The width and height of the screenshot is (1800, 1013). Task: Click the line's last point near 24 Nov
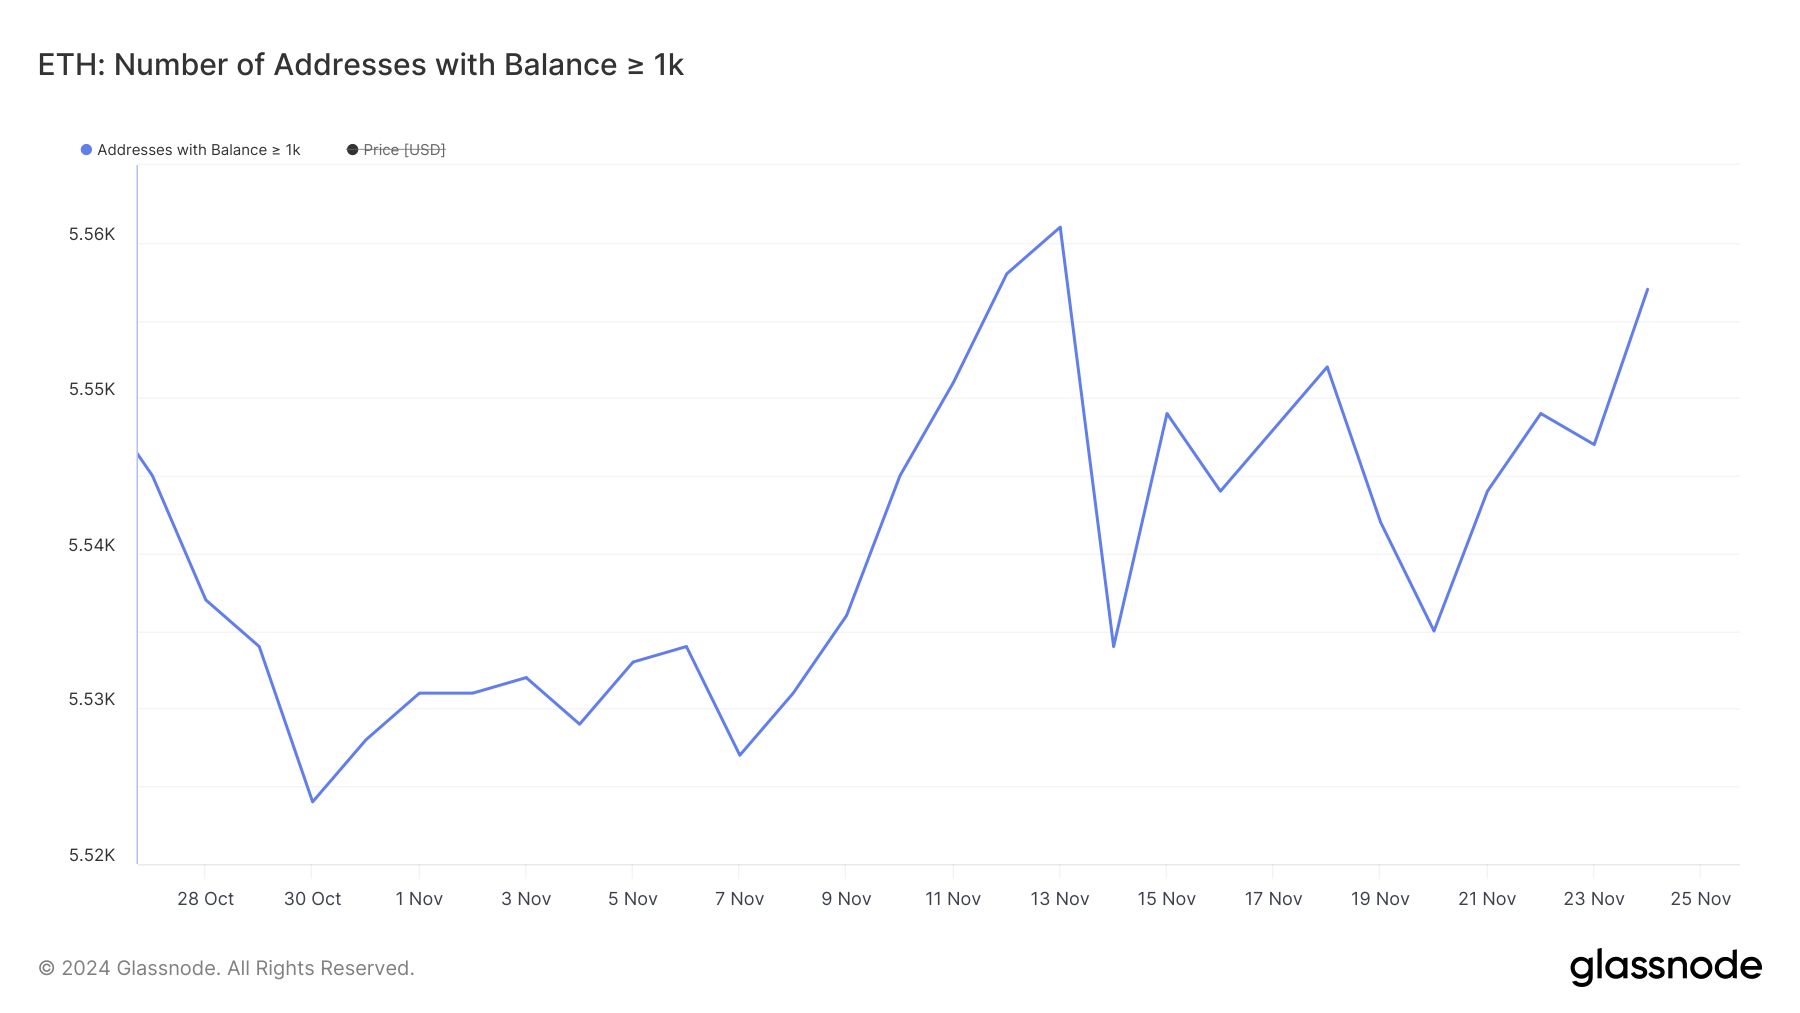pyautogui.click(x=1647, y=289)
